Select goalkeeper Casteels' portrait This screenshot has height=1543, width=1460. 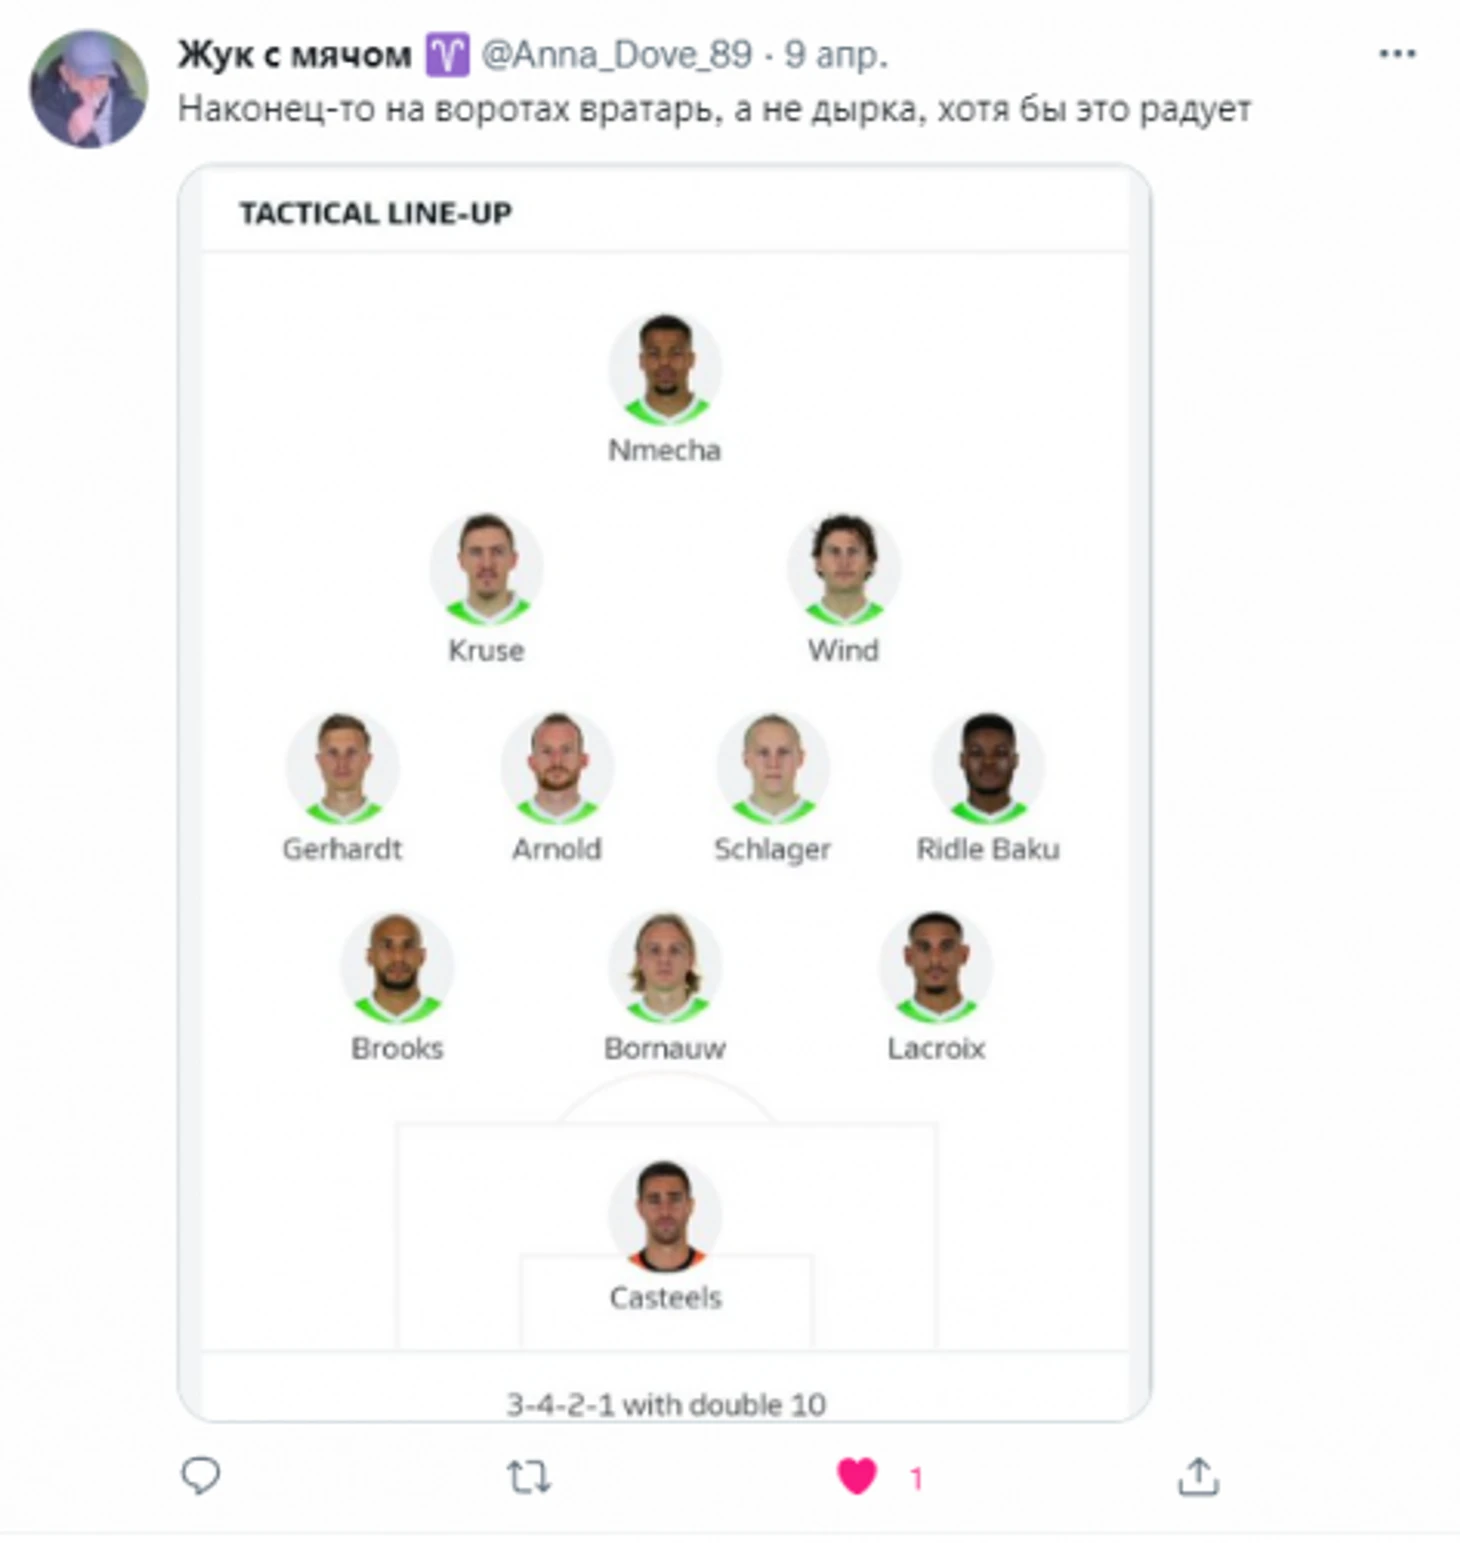coord(665,1216)
